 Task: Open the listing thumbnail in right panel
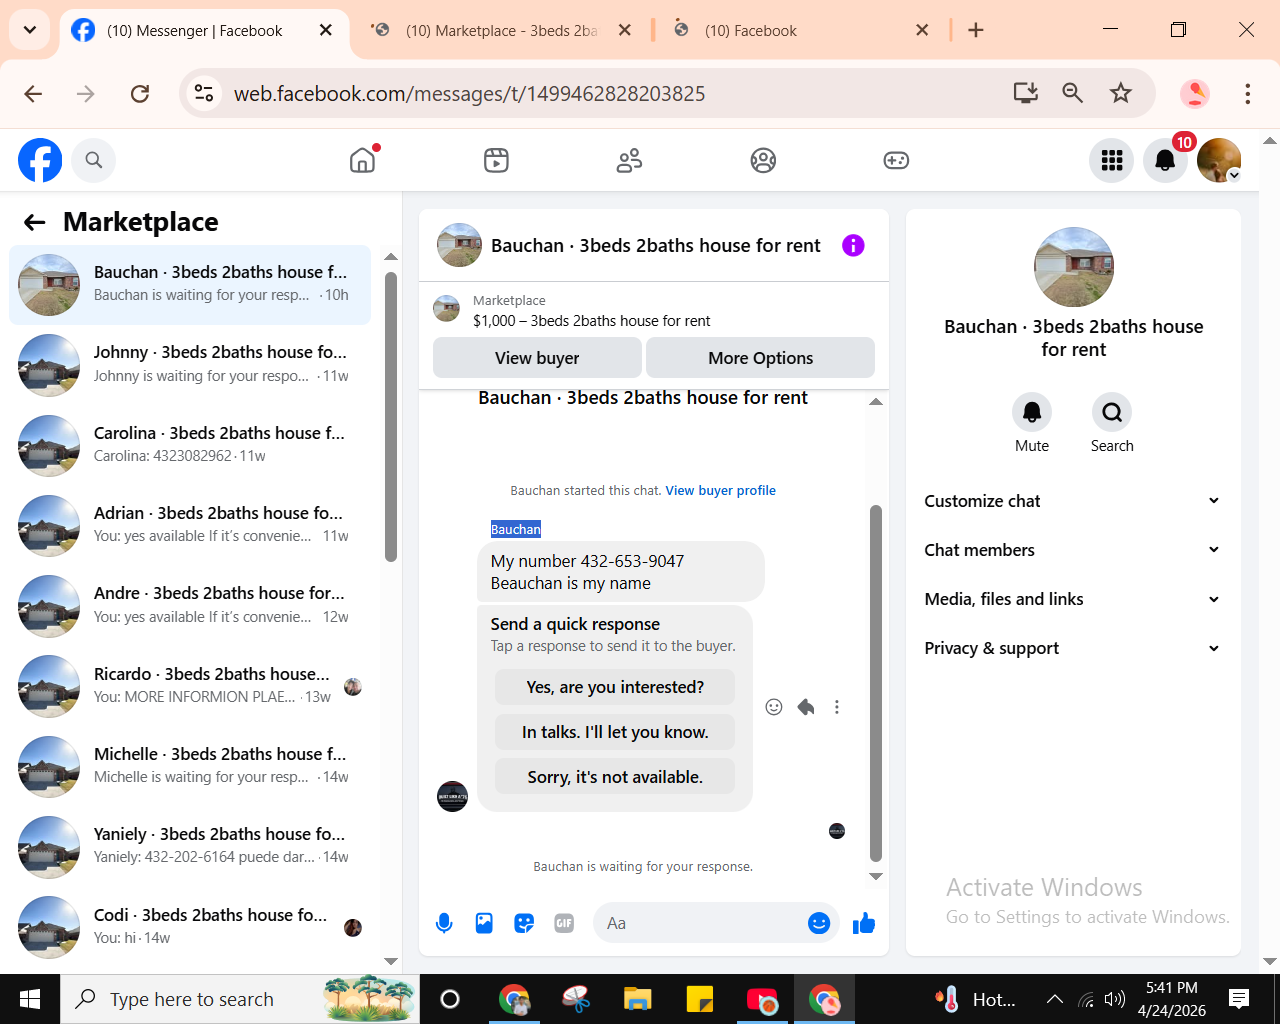pos(1074,267)
